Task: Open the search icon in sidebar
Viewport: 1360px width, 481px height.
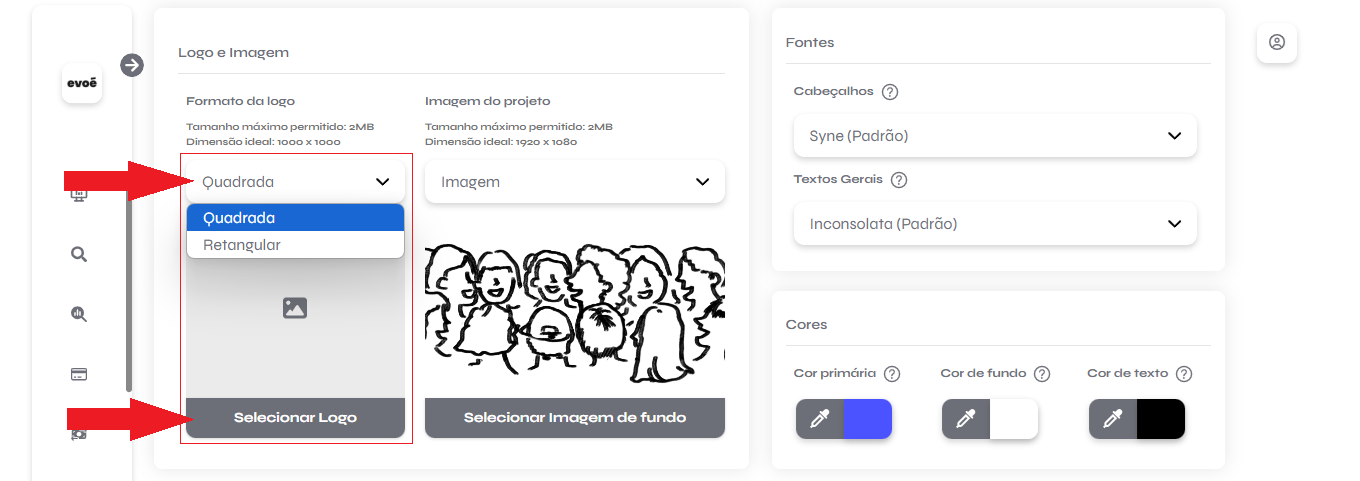Action: pos(79,254)
